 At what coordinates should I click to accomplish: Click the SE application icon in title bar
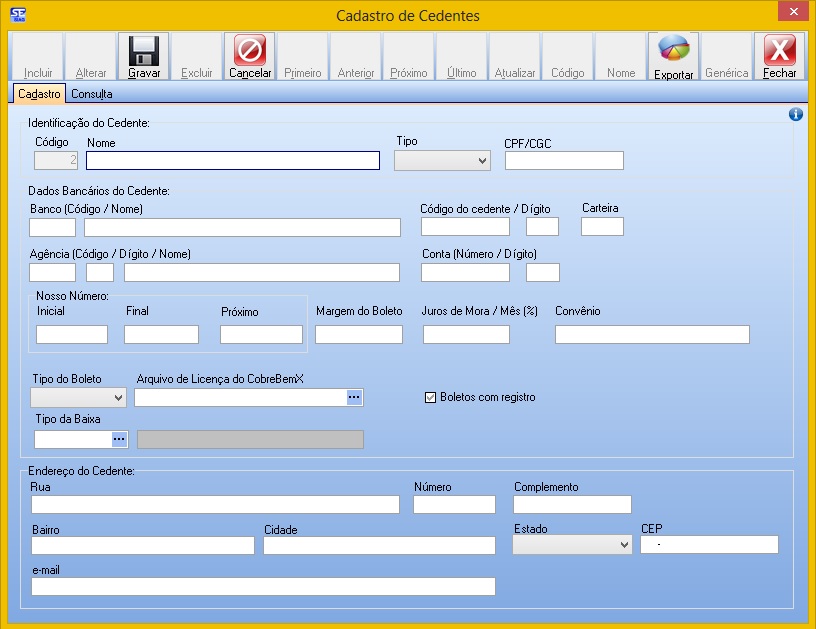tap(17, 15)
